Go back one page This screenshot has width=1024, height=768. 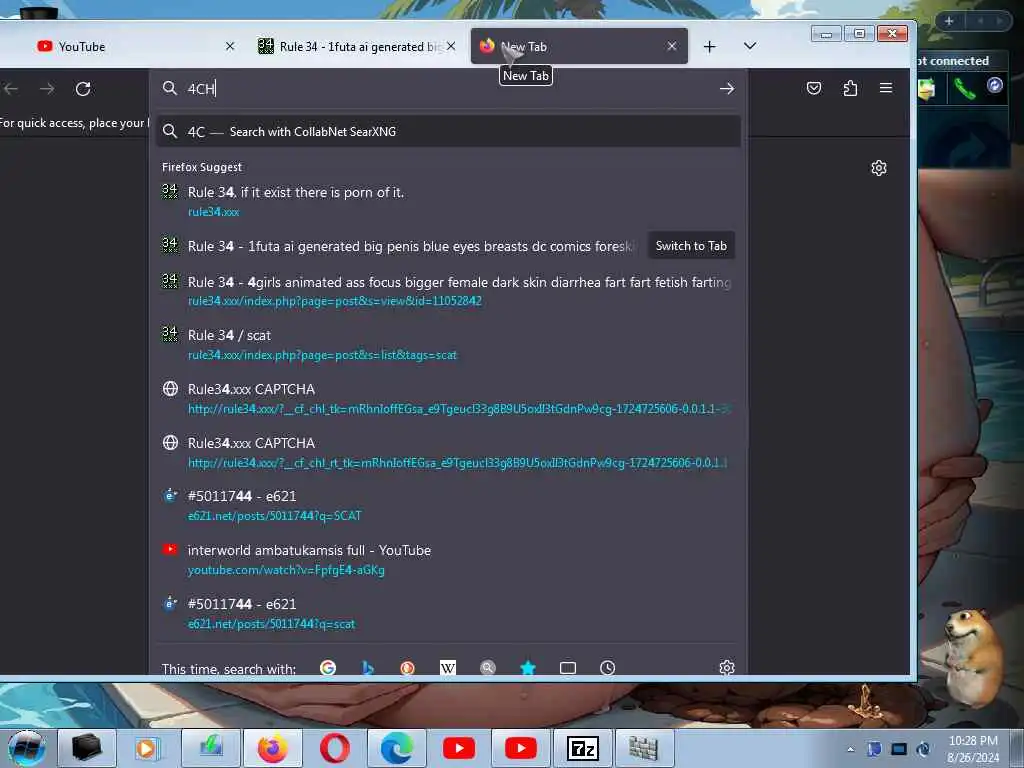click(11, 89)
